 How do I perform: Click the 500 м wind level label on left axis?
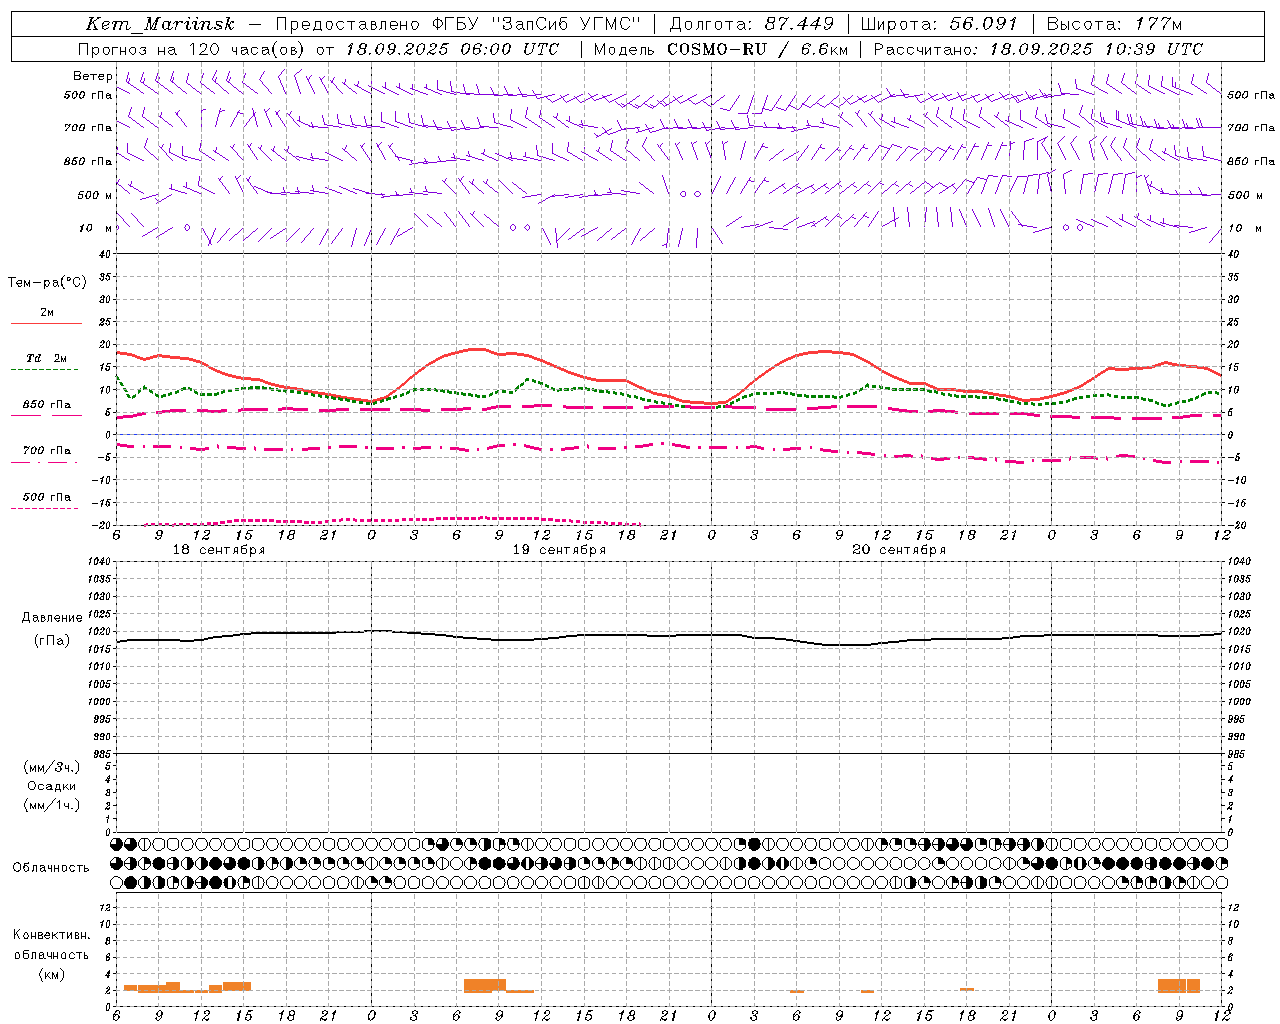[x=96, y=195]
